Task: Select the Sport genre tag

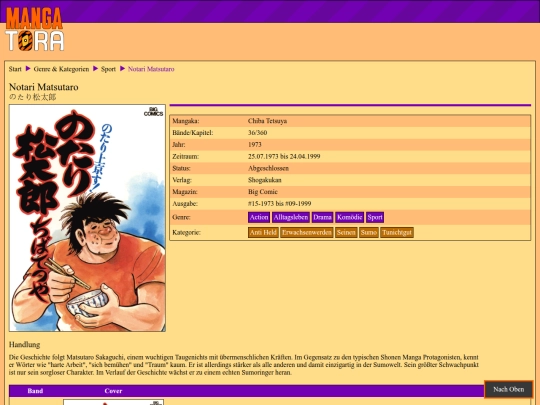Action: point(375,217)
